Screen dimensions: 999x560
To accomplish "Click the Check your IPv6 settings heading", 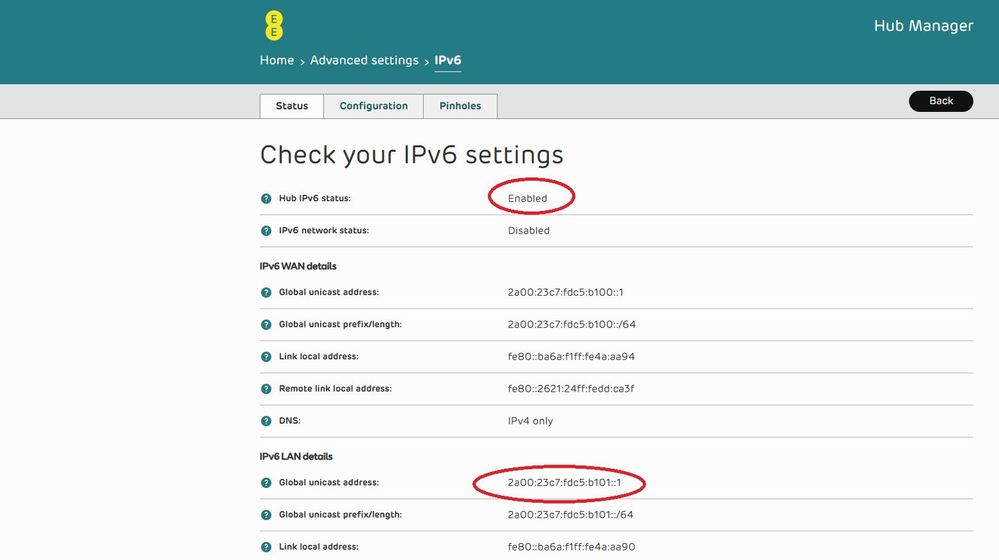I will point(412,155).
